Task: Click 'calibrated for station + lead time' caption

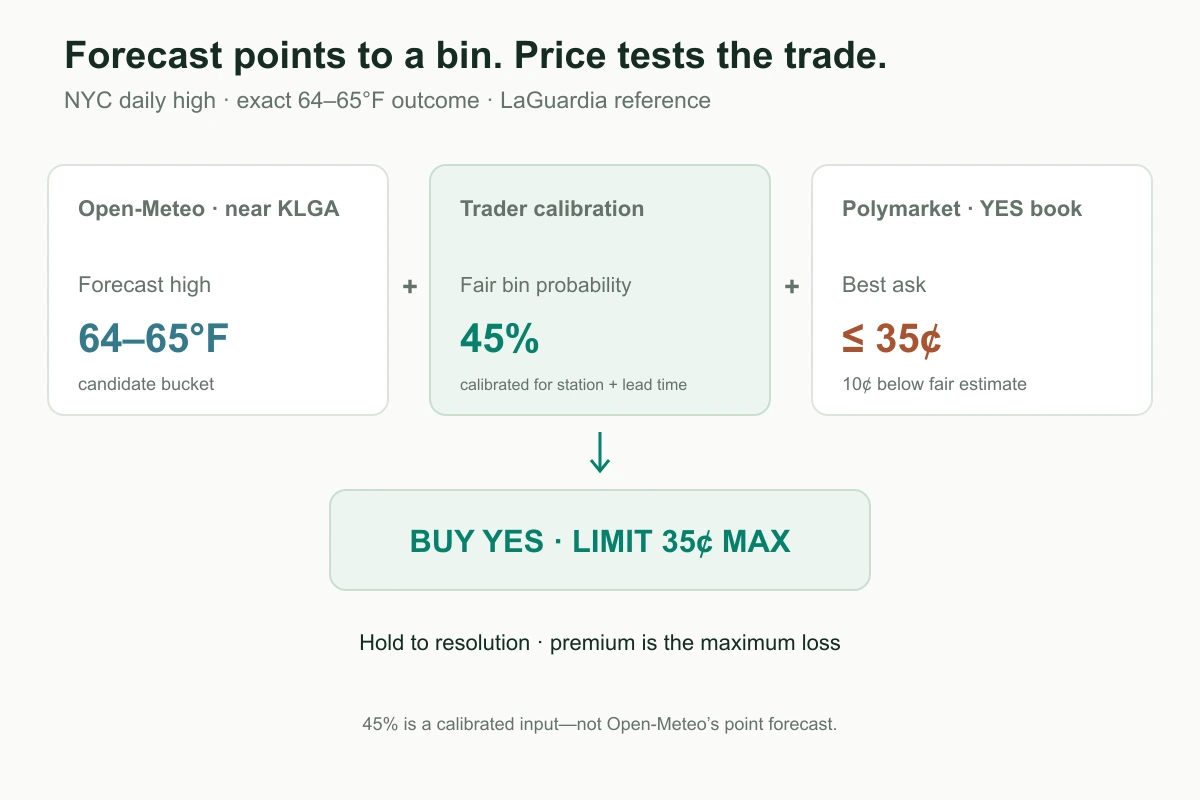Action: coord(573,384)
